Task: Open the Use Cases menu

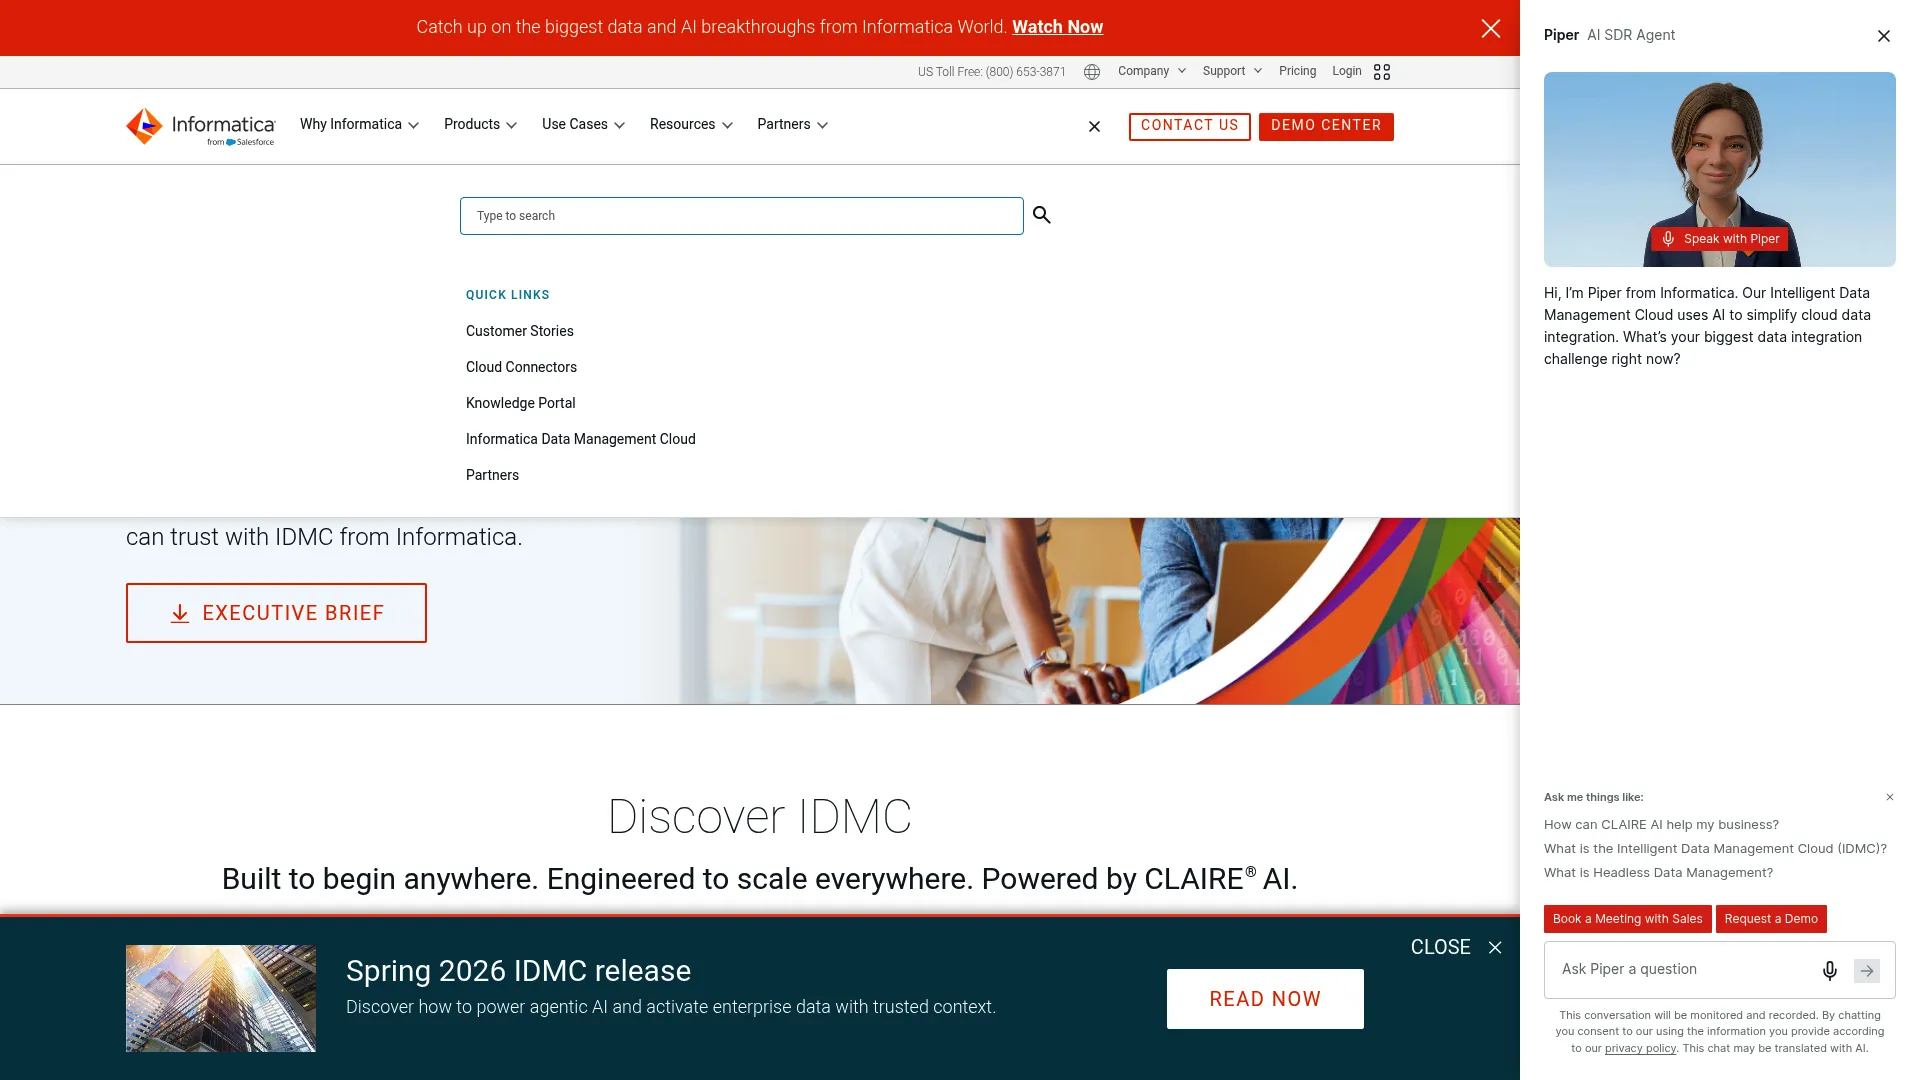Action: (583, 125)
